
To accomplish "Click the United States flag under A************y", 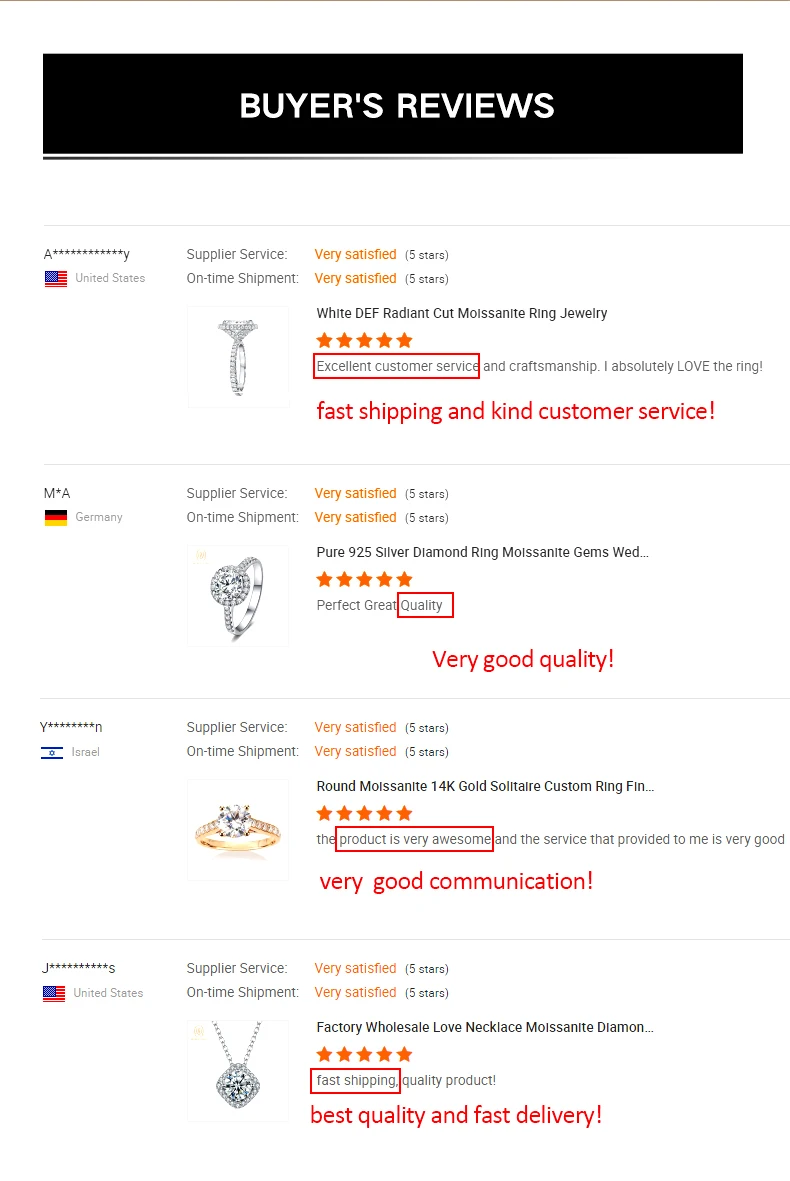I will click(56, 279).
